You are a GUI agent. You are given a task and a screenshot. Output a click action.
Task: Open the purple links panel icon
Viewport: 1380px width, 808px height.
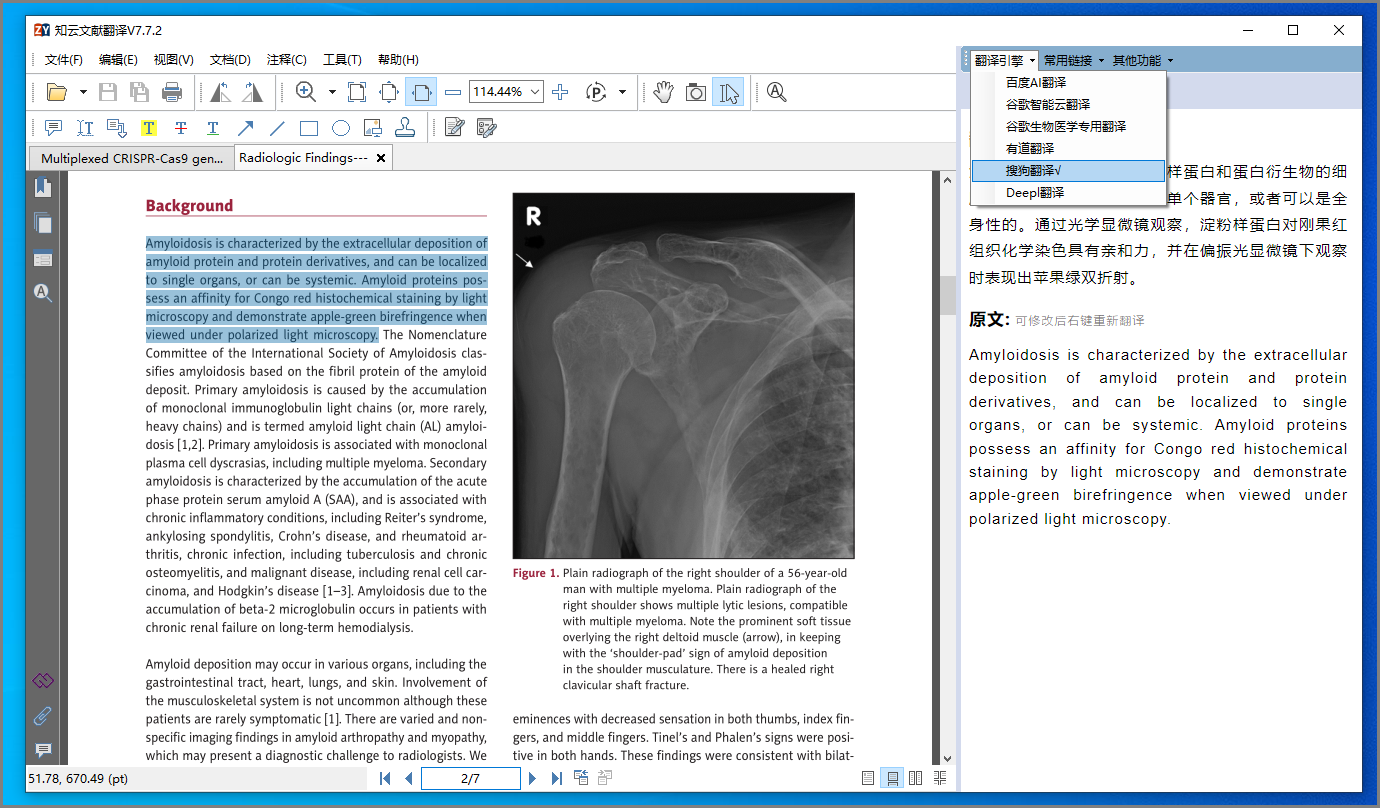tap(43, 681)
